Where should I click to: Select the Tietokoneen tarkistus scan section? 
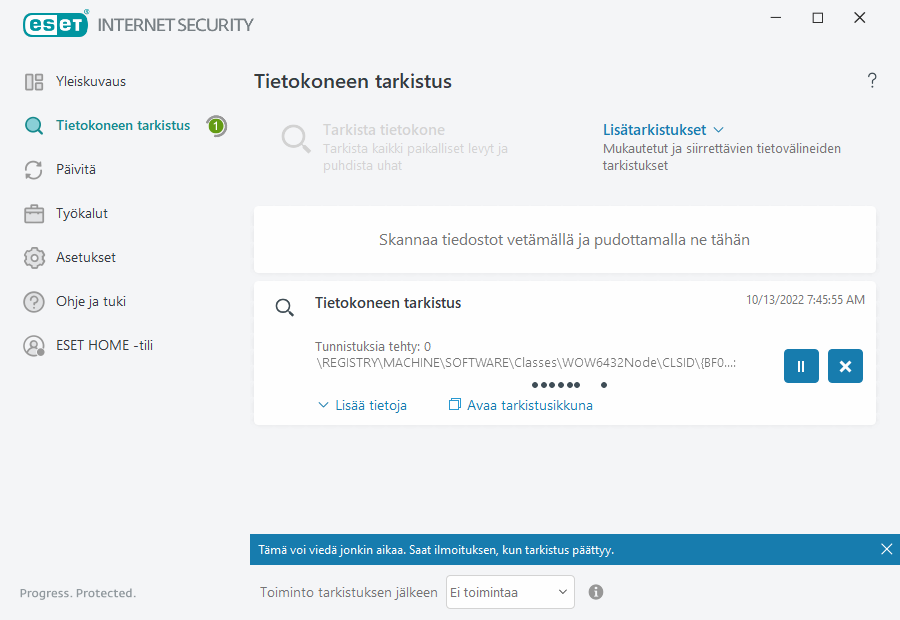(124, 125)
